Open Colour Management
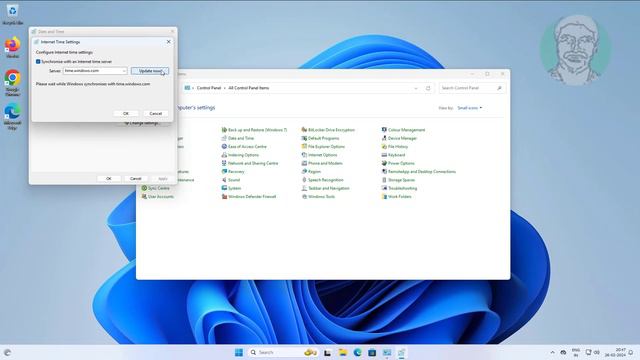Viewport: 640px width, 360px height. [403, 130]
